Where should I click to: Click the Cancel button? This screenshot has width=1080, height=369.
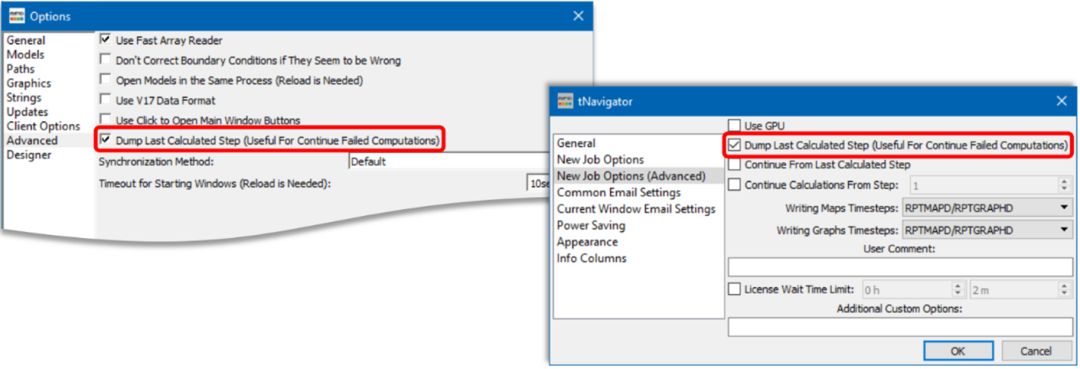1035,350
